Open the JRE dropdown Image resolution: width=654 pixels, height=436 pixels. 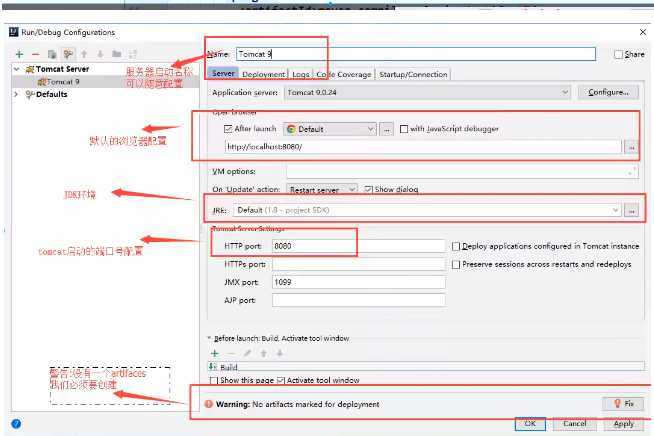(x=428, y=210)
